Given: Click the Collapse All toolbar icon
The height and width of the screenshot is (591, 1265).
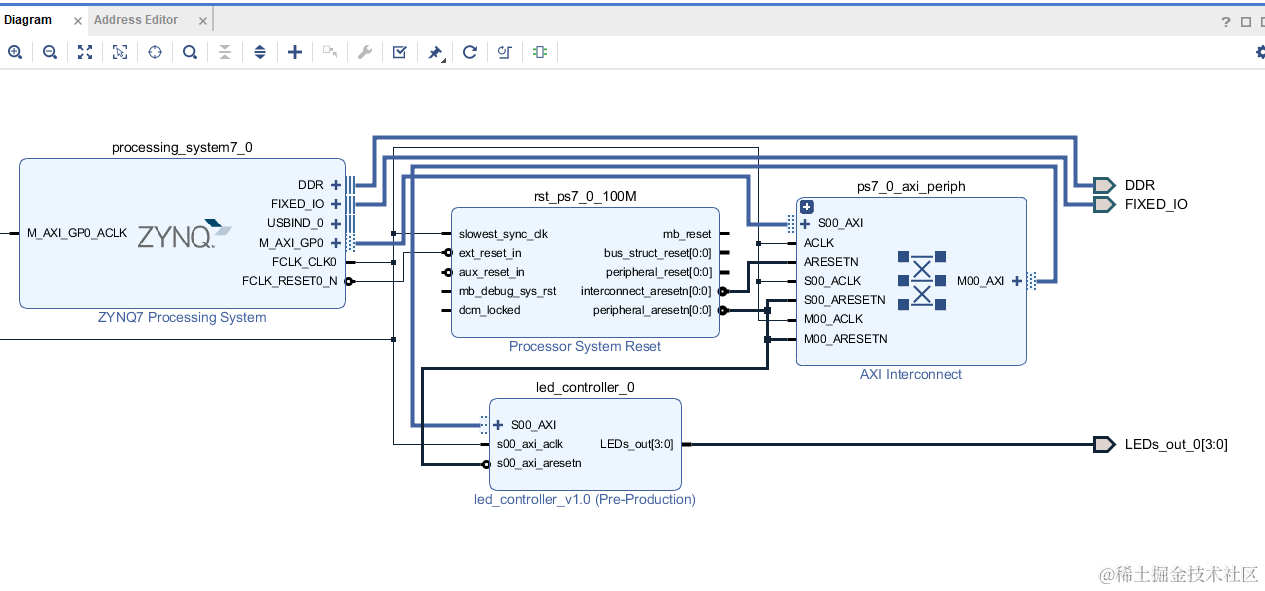Looking at the screenshot, I should pos(225,52).
